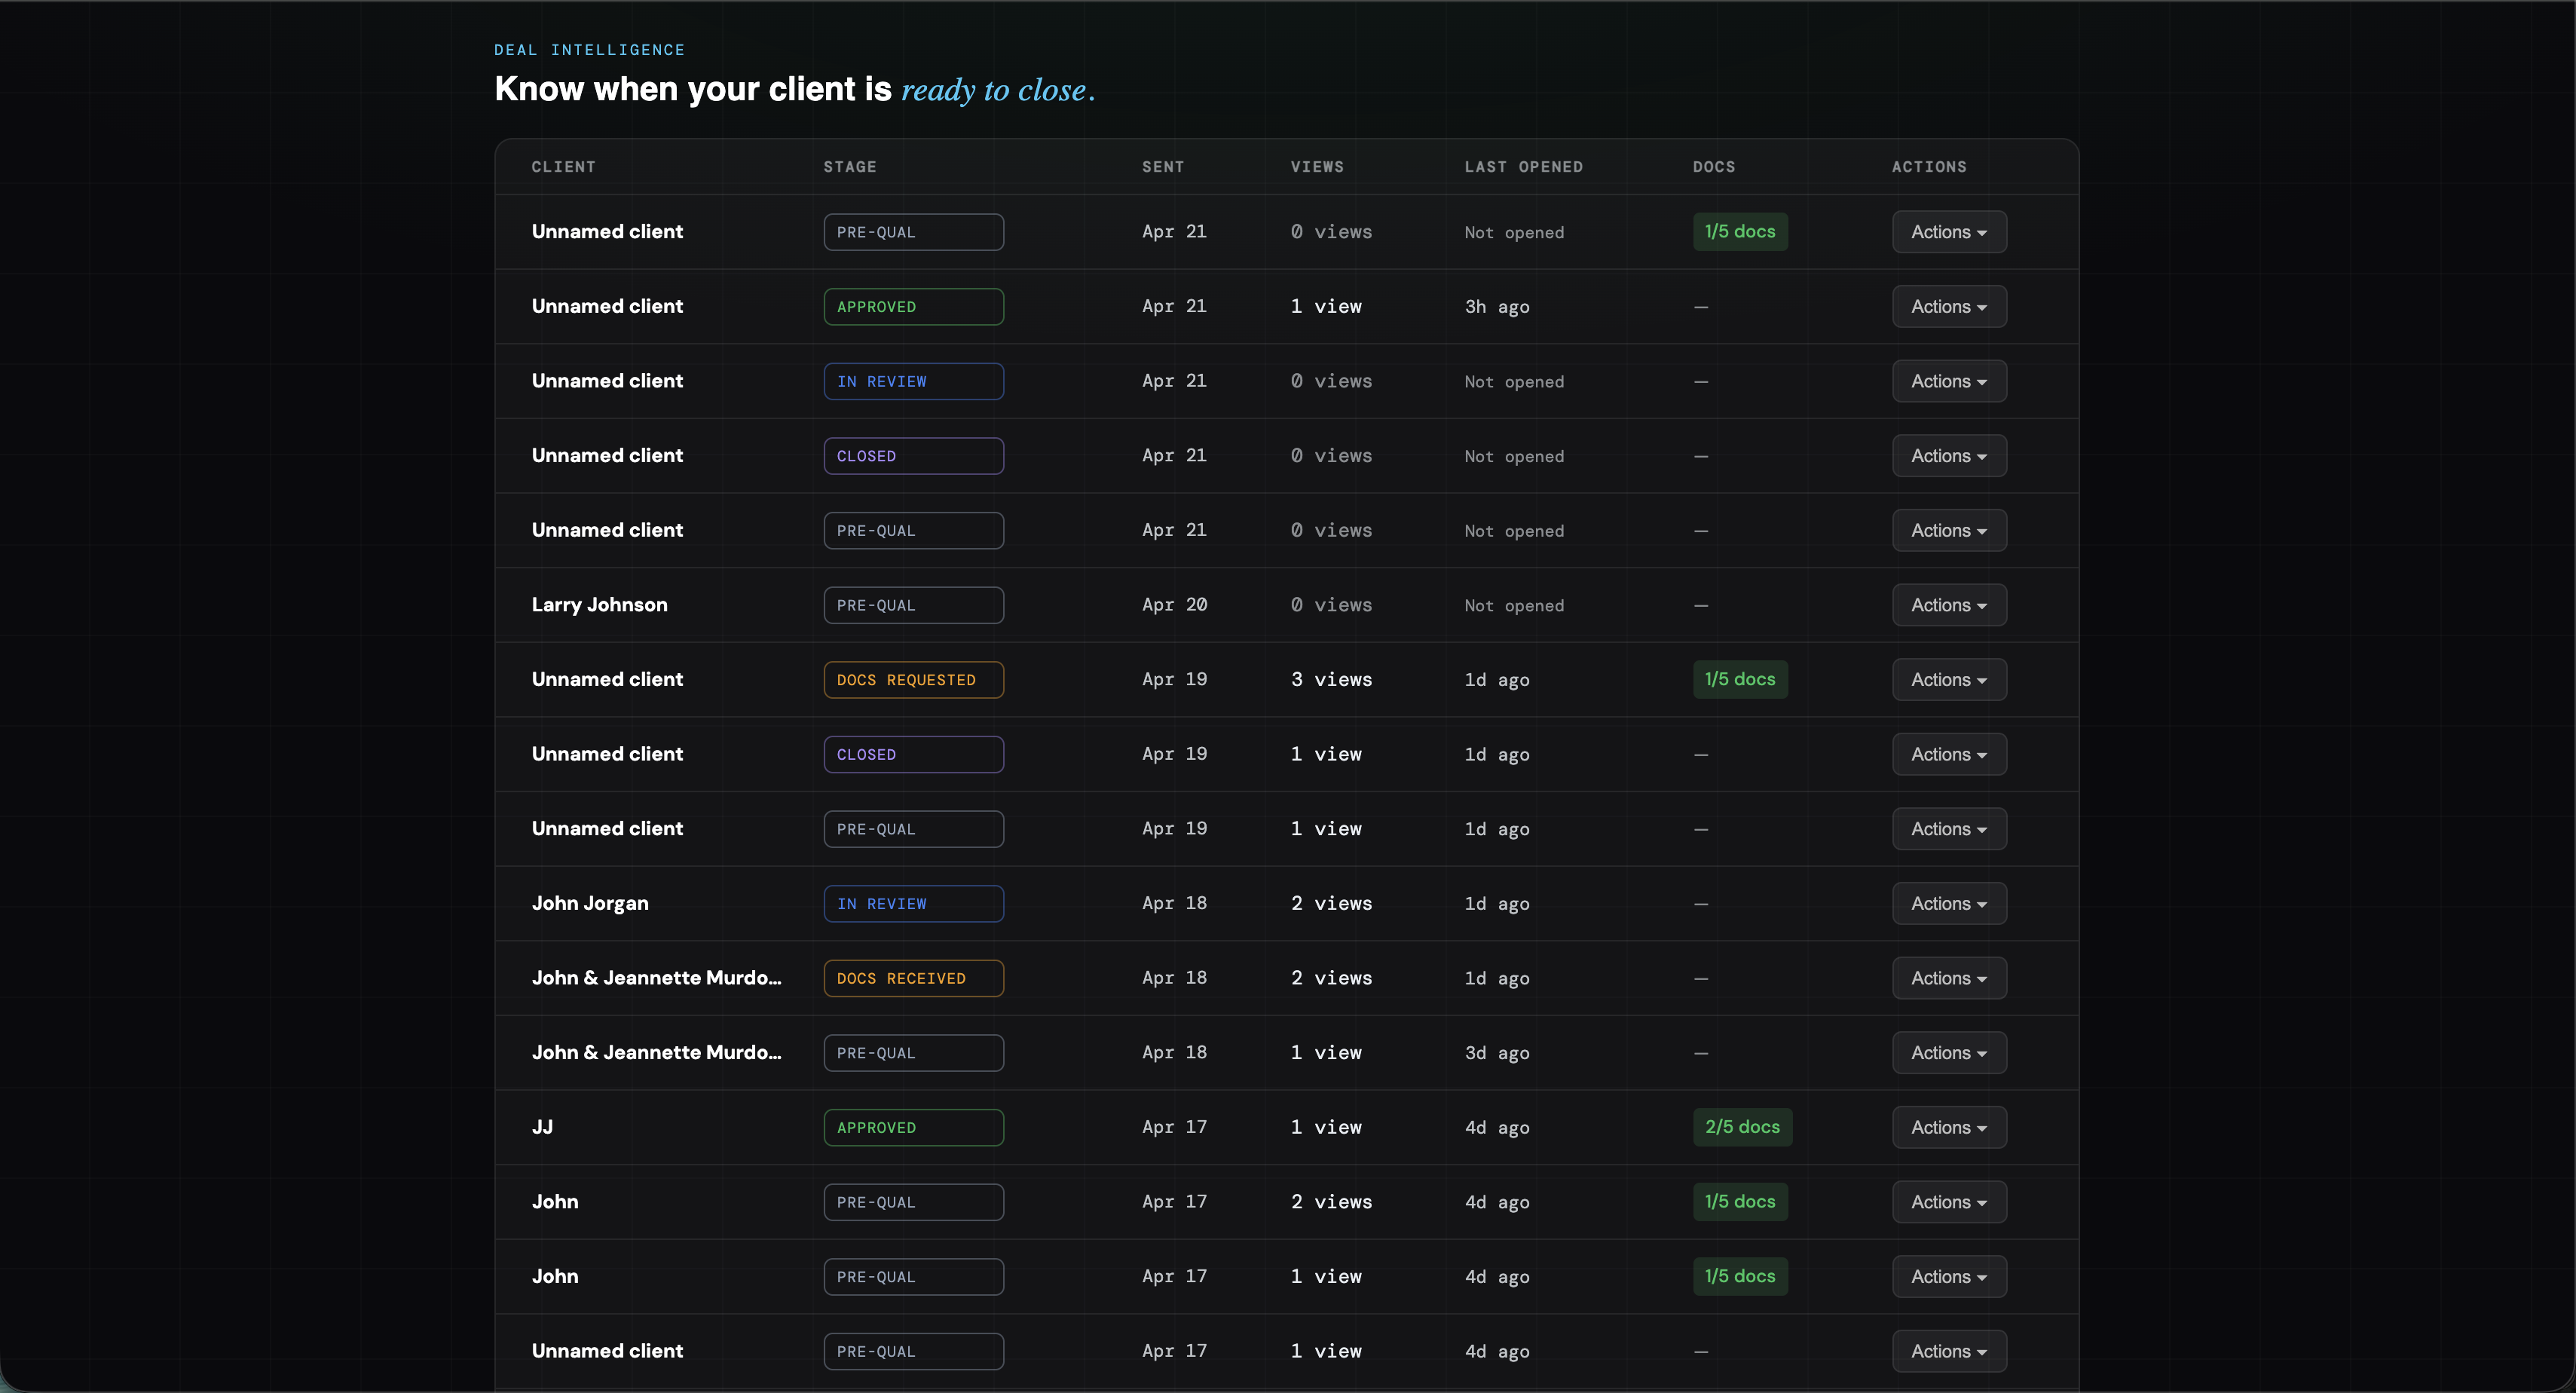Open Actions for John & Jeannette Murdo row
Viewport: 2576px width, 1393px height.
pos(1948,978)
